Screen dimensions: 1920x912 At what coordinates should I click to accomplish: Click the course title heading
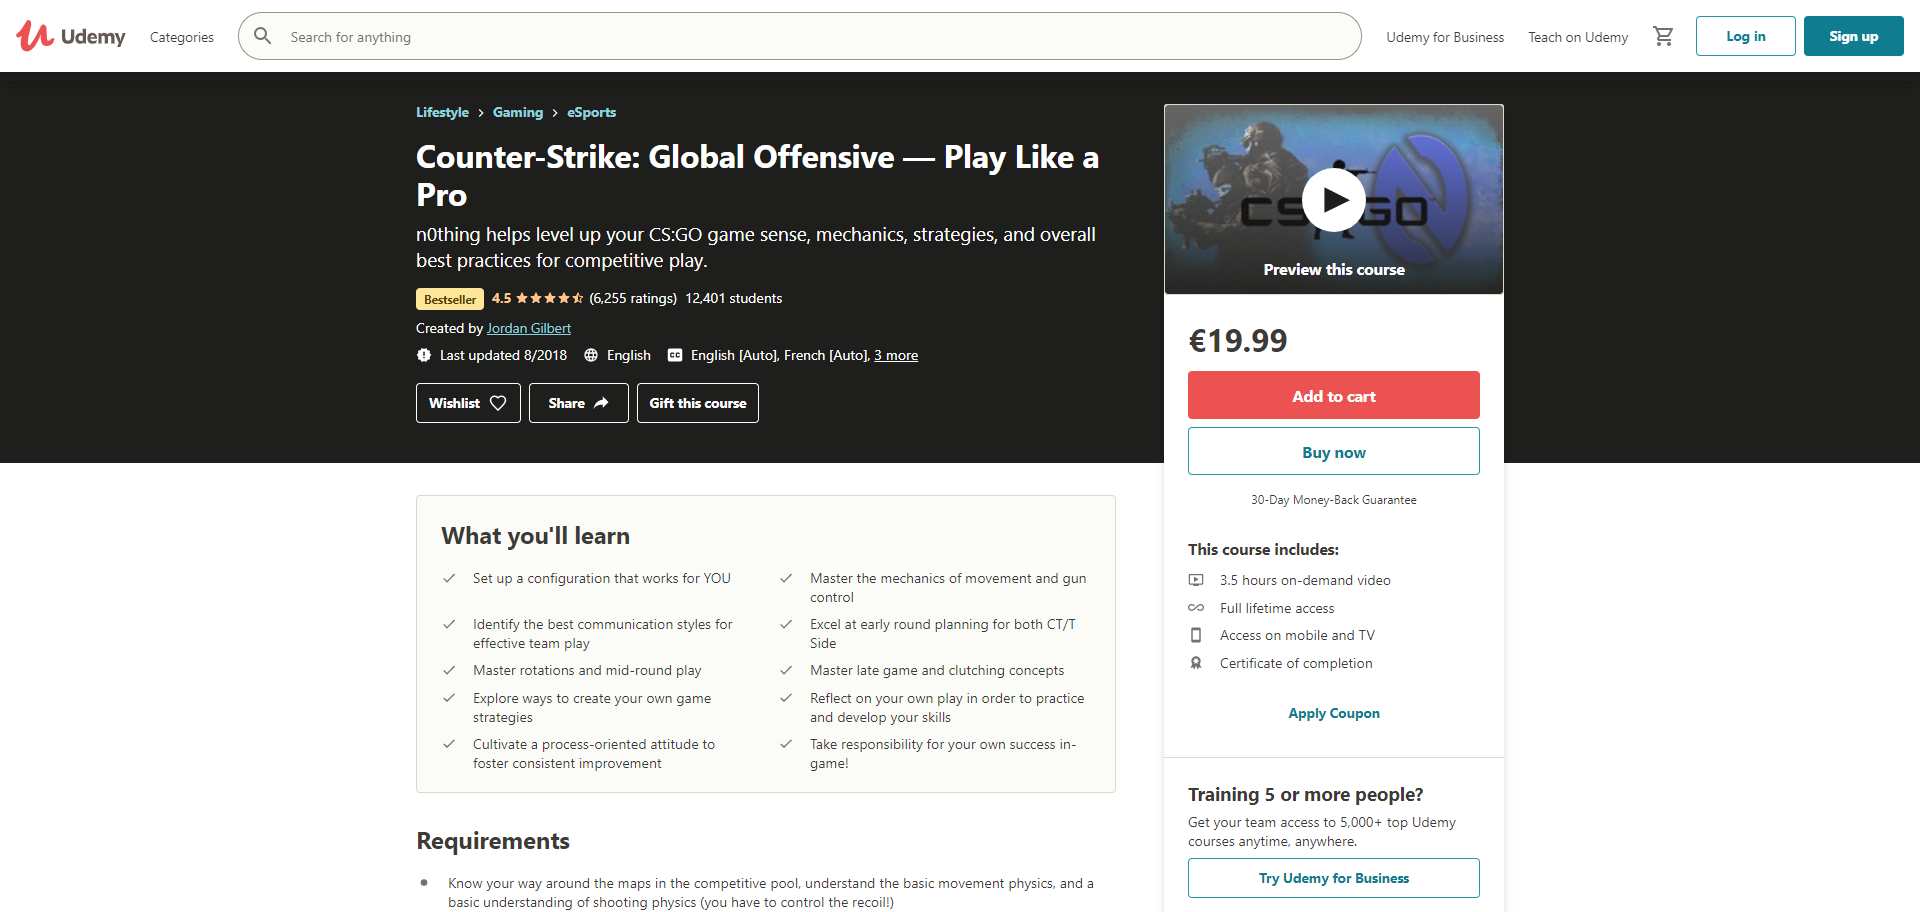[x=757, y=175]
